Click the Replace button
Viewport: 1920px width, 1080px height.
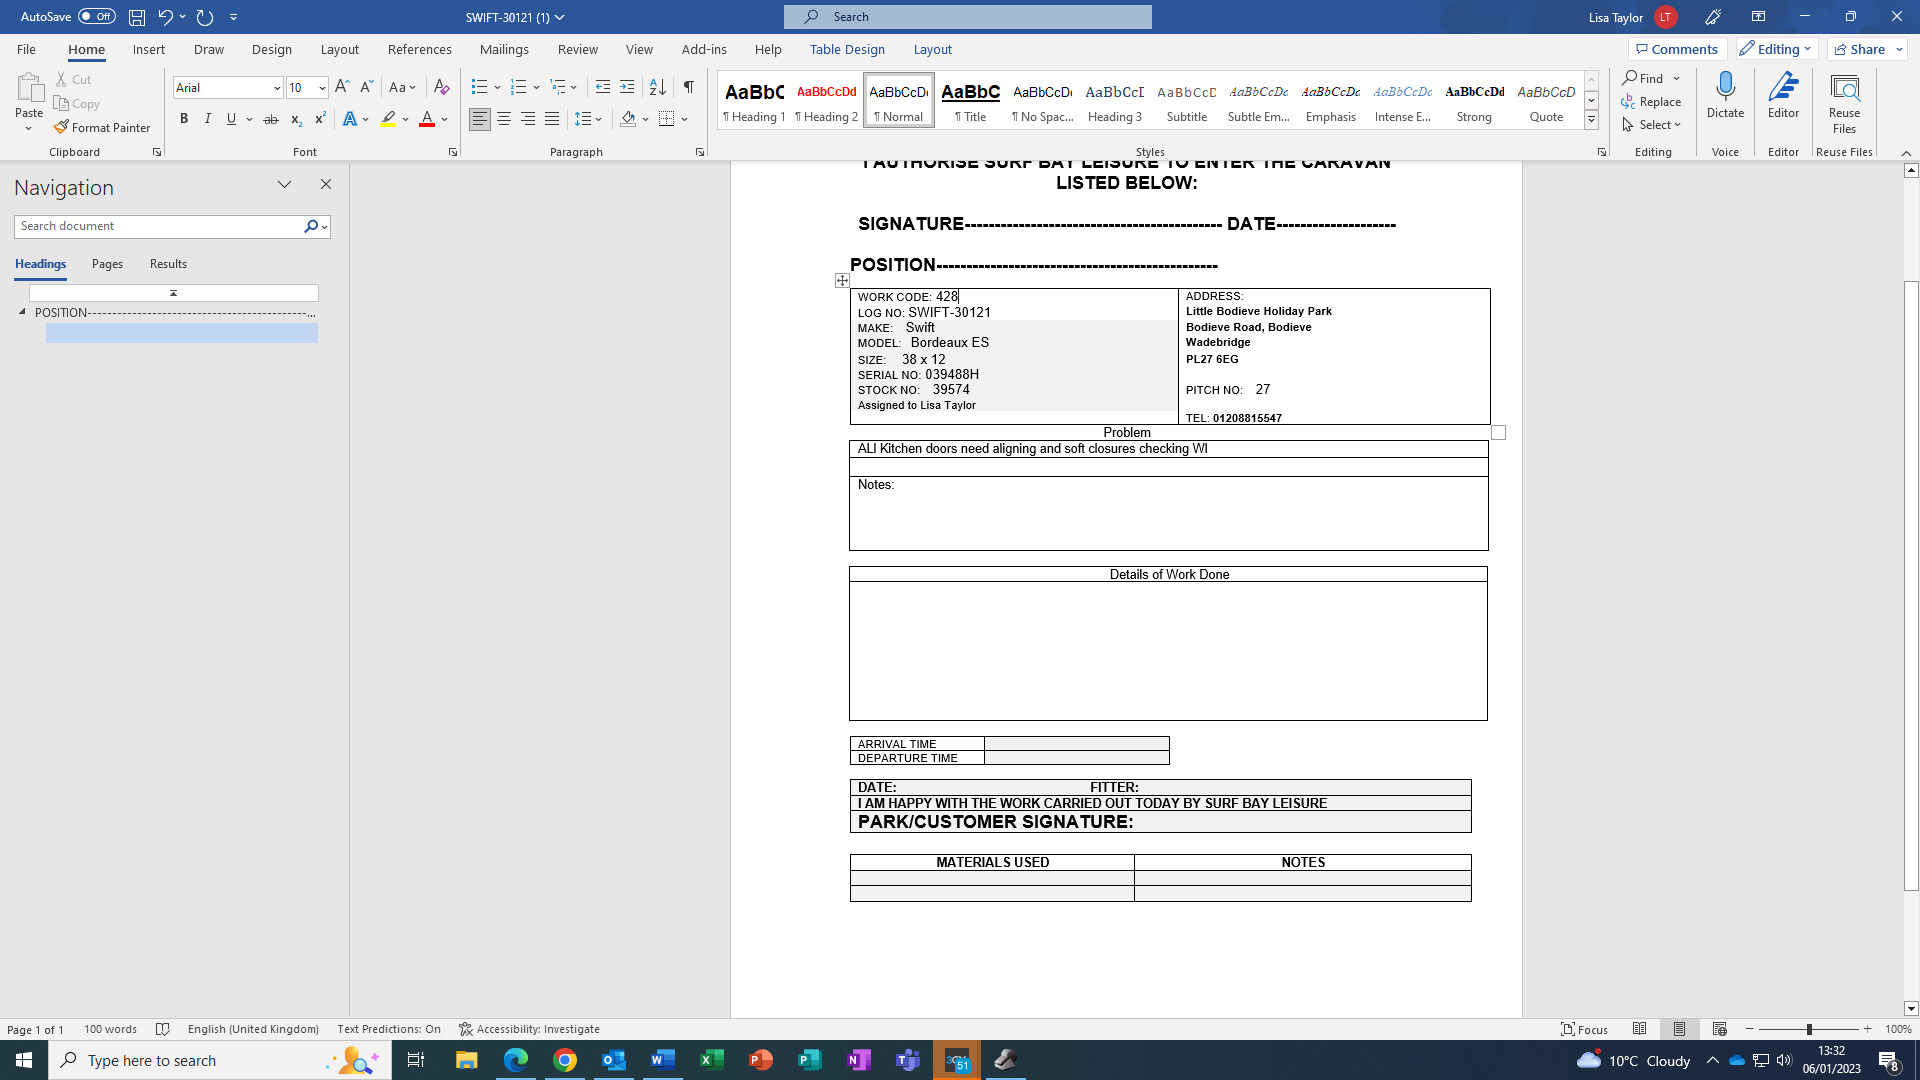click(1651, 102)
